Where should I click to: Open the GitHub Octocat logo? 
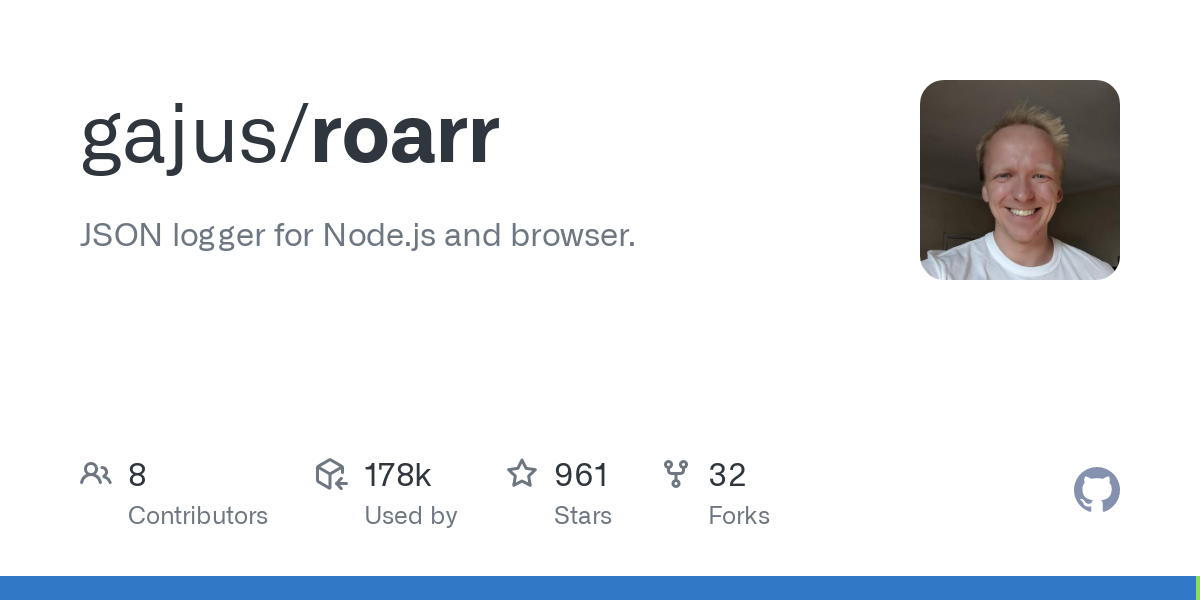(x=1097, y=490)
